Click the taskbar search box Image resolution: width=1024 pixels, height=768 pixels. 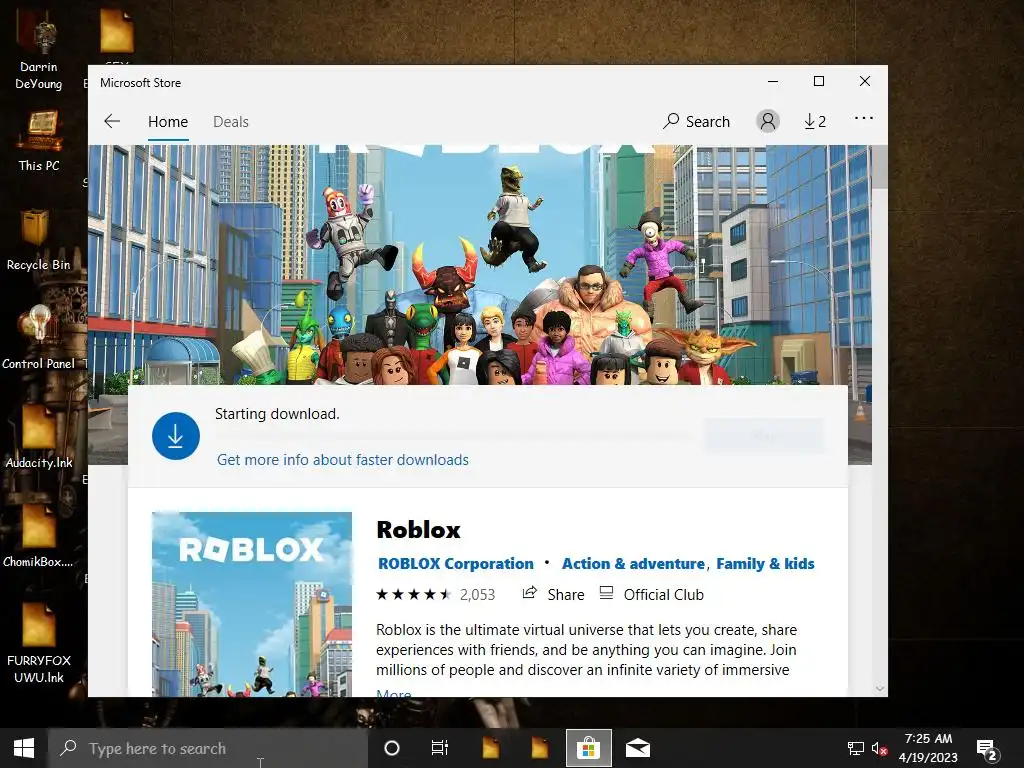(x=208, y=748)
